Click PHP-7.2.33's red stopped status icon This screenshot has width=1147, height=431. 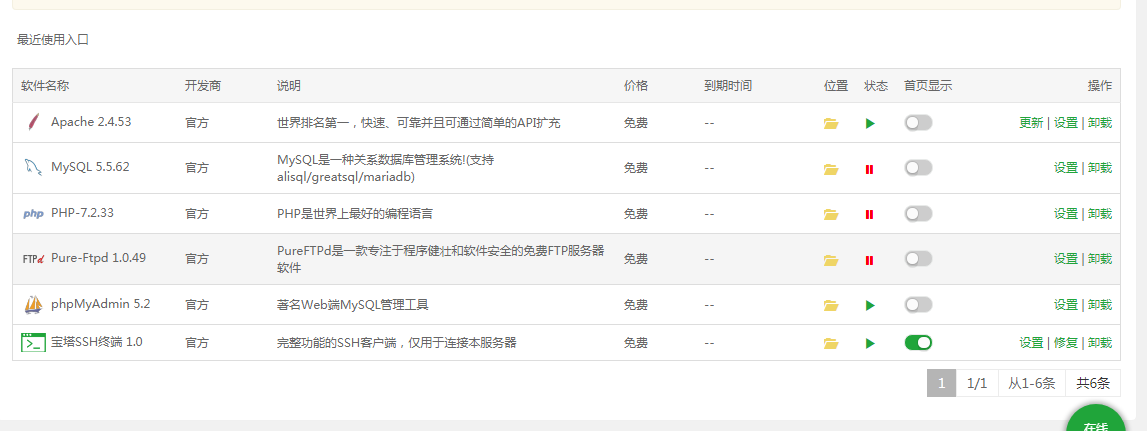pos(870,214)
